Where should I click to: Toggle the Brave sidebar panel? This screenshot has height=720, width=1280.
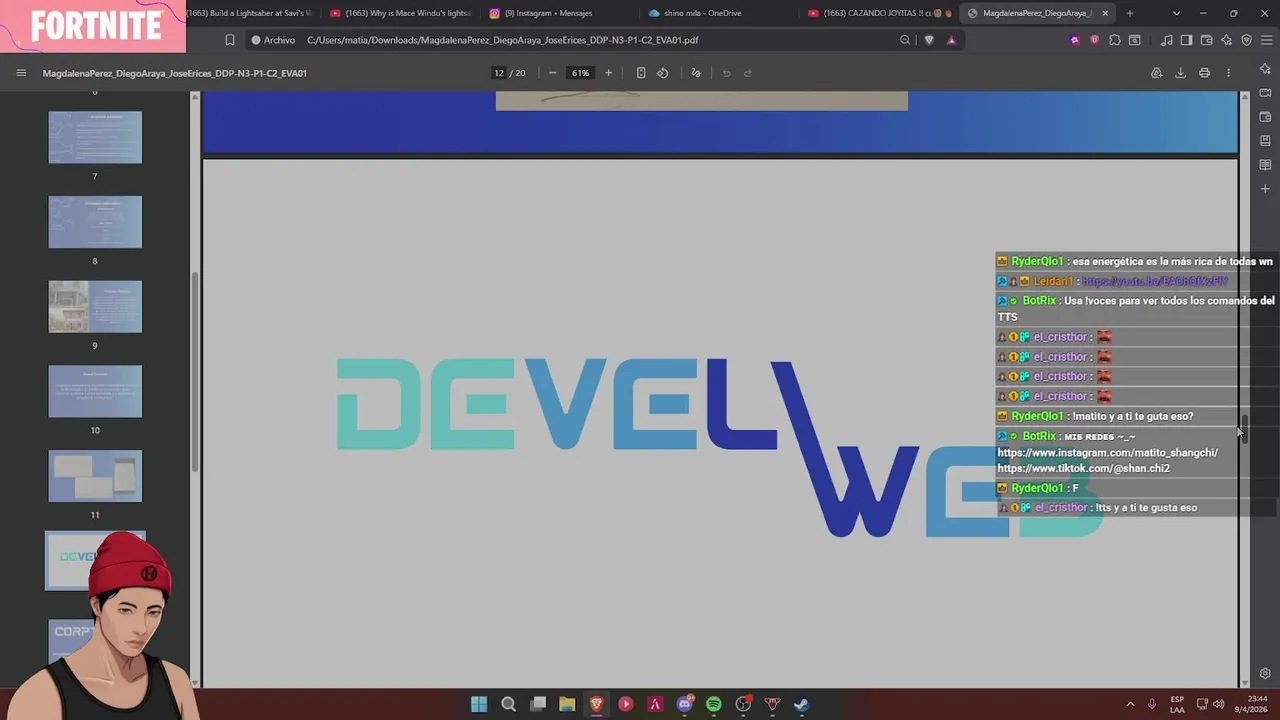pyautogui.click(x=1186, y=40)
